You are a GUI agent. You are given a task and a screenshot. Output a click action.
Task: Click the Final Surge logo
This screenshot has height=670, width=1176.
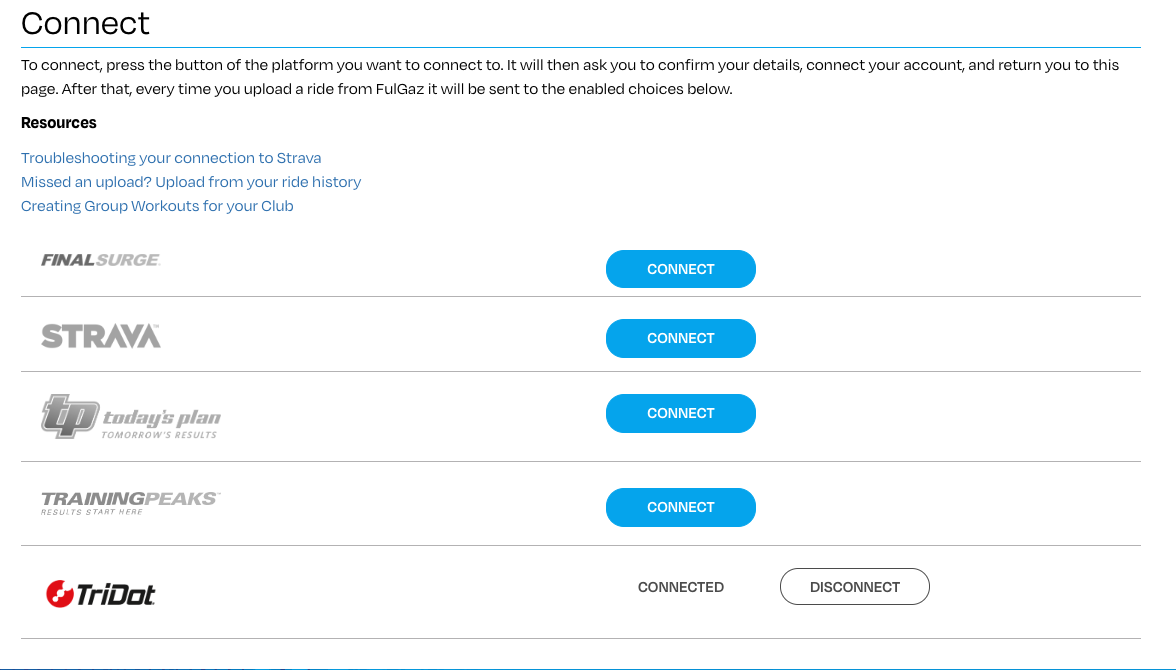click(100, 260)
